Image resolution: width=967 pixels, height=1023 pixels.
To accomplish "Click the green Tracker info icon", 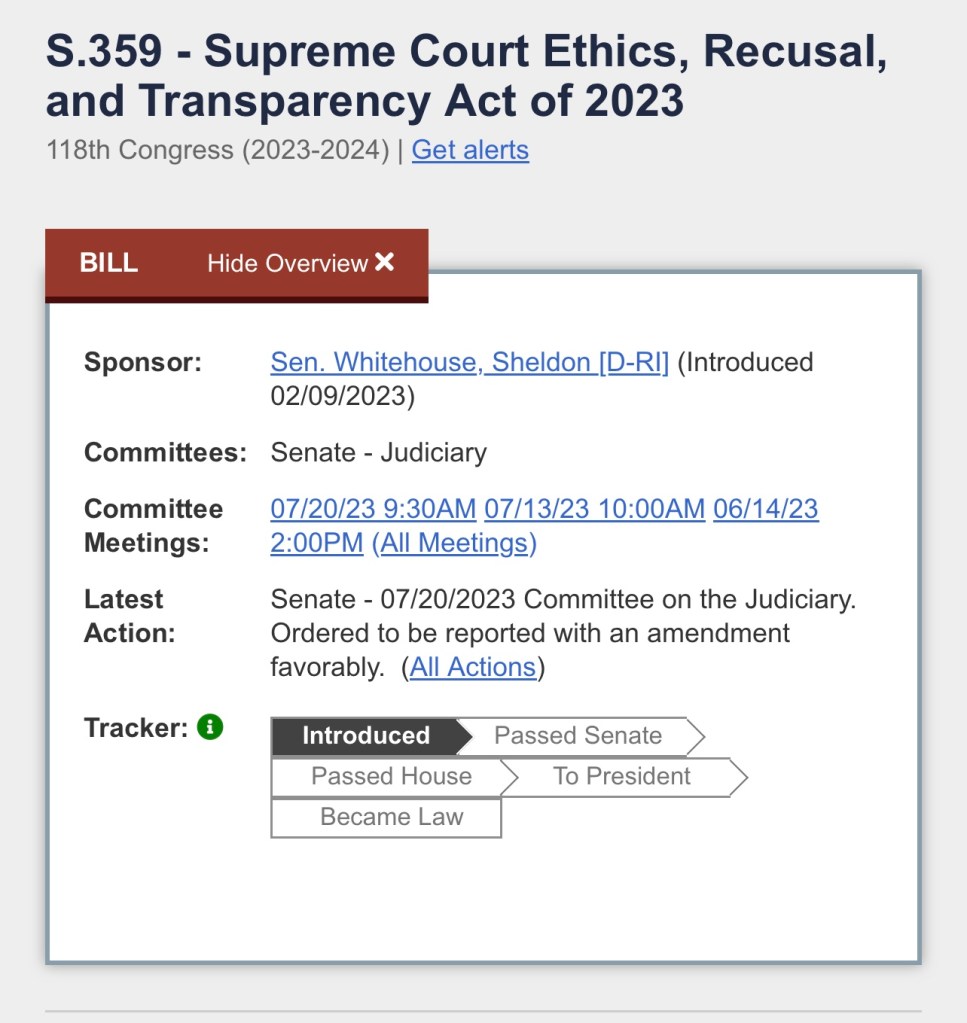I will coord(209,728).
